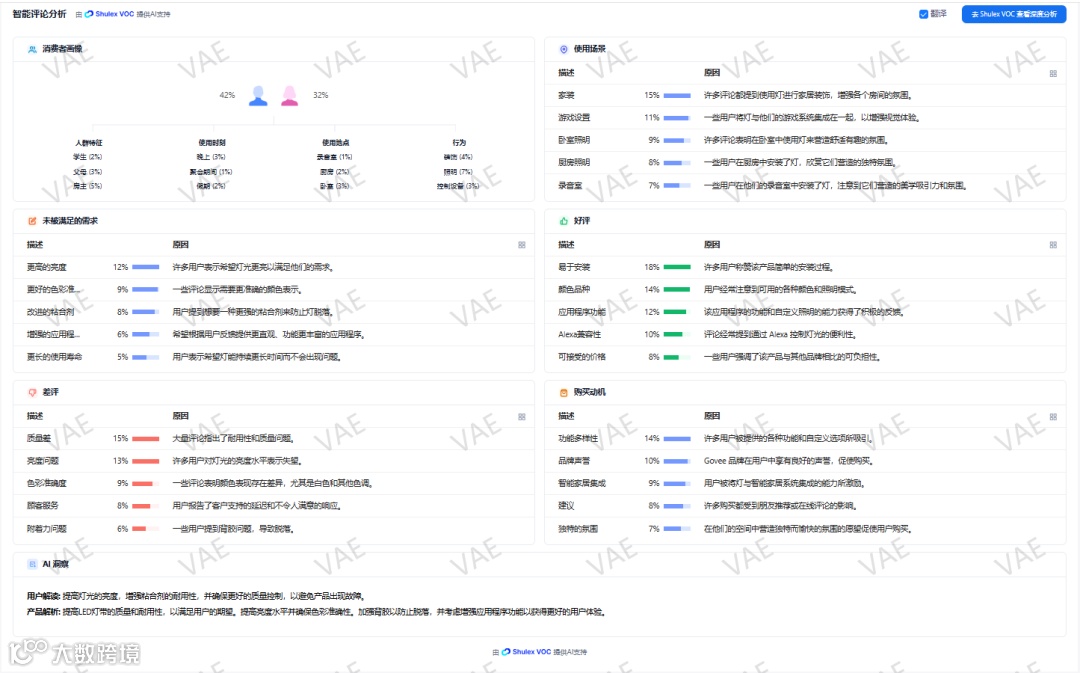Open the Shulex VOC text link in the footer
This screenshot has width=1080, height=673.
532,652
